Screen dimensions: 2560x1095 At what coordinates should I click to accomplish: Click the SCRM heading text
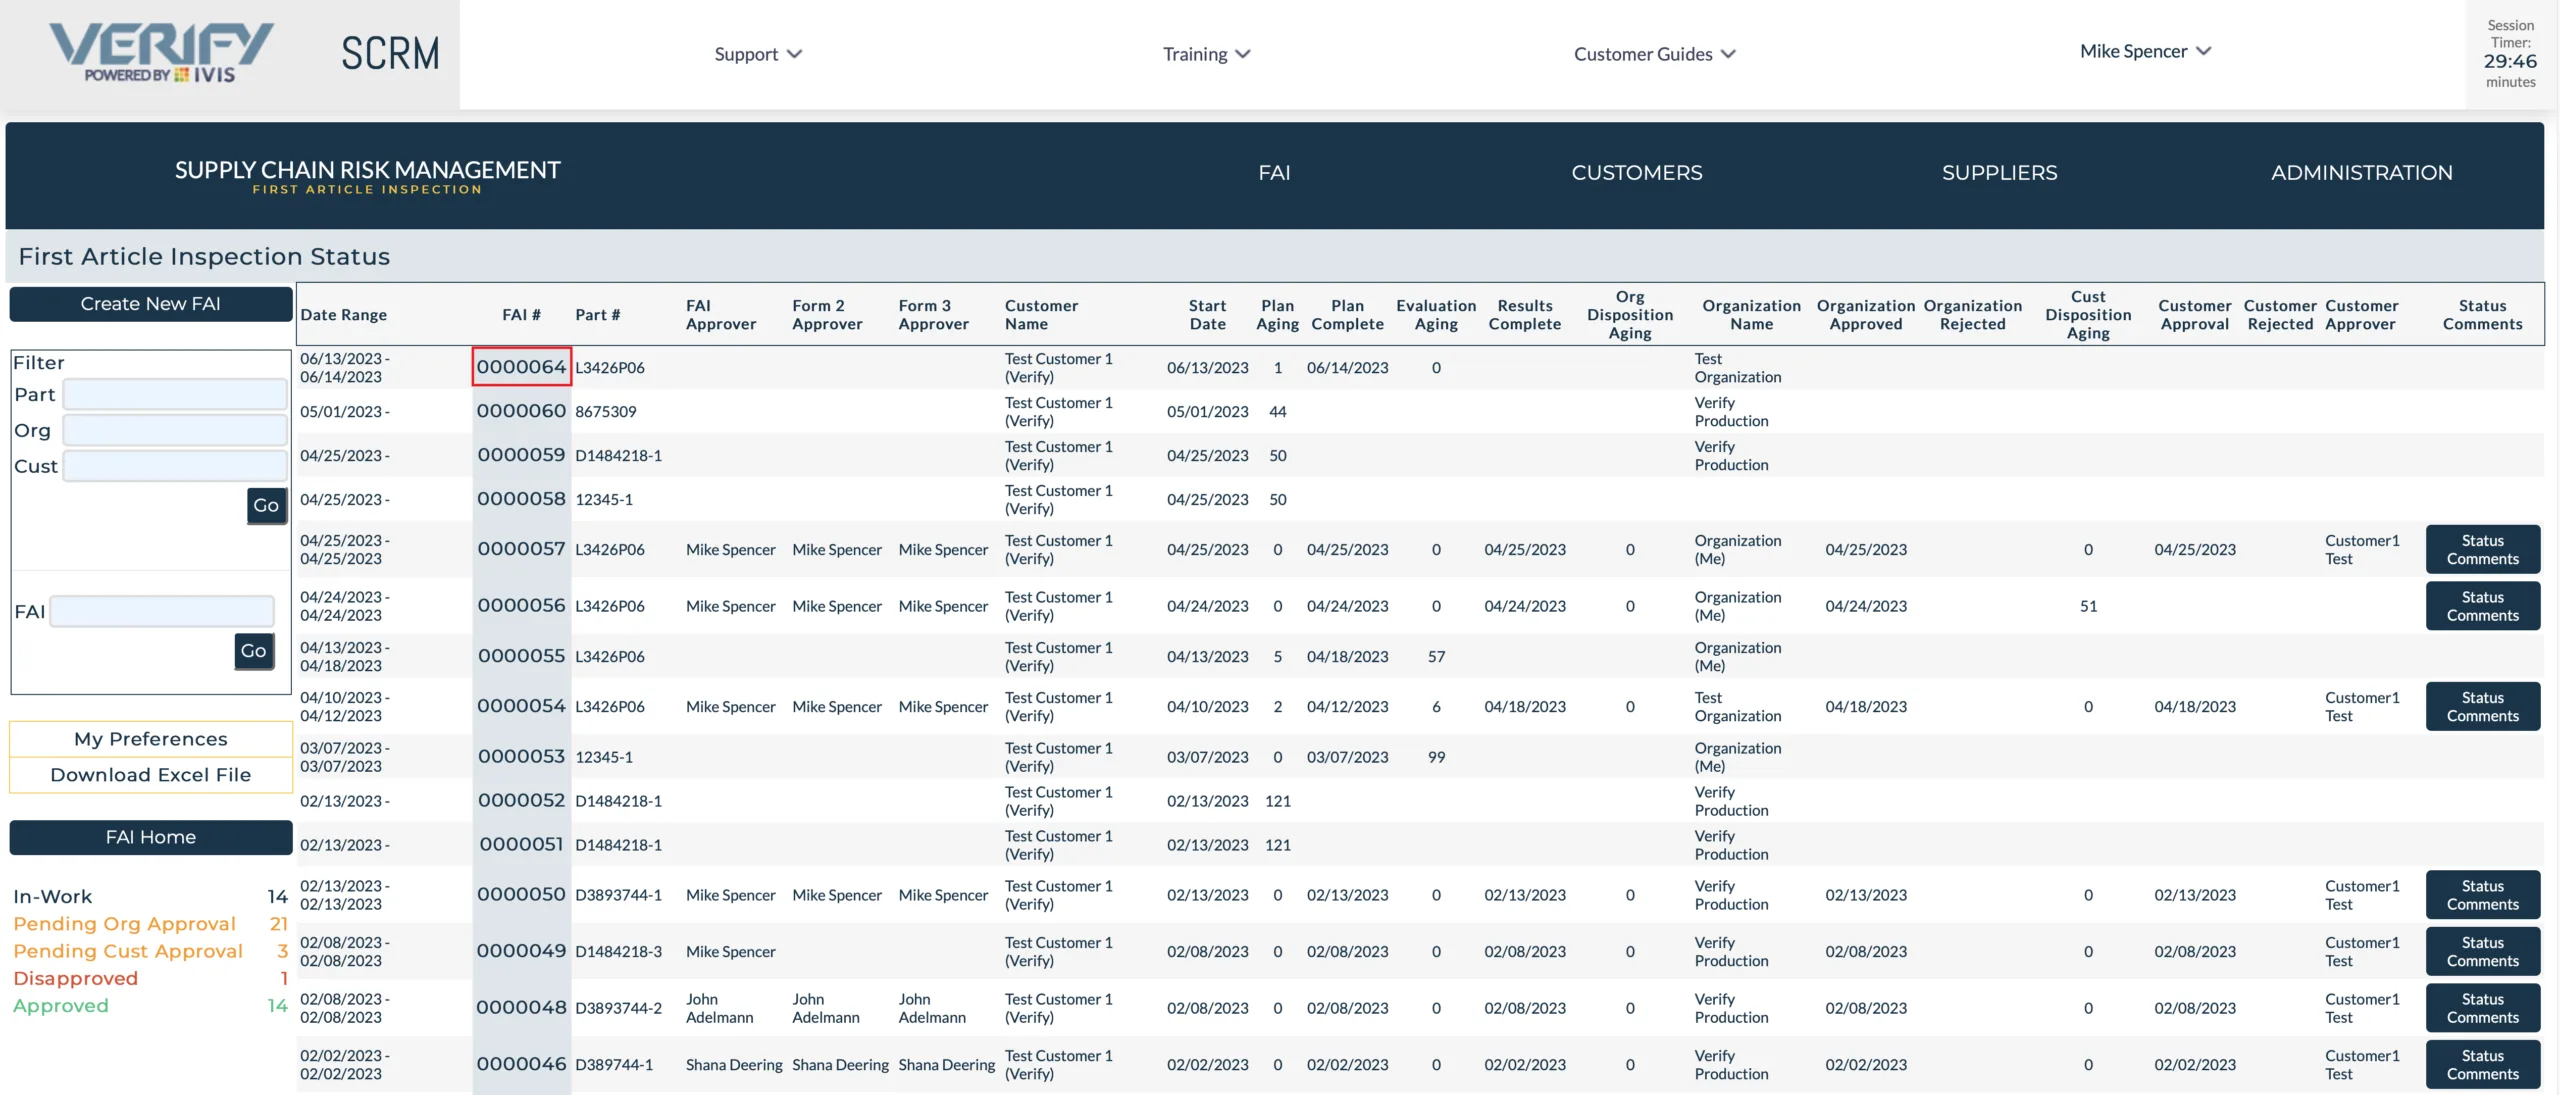tap(390, 53)
